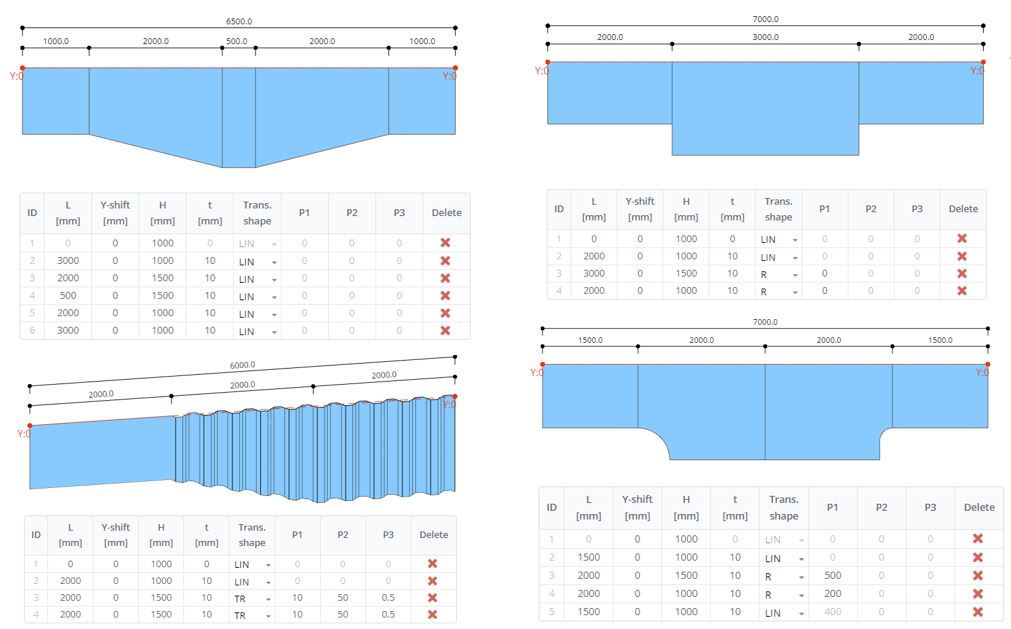Edit P3 value 0.5 in bottom-left row 3
Screen dimensions: 1011x629
pos(388,597)
